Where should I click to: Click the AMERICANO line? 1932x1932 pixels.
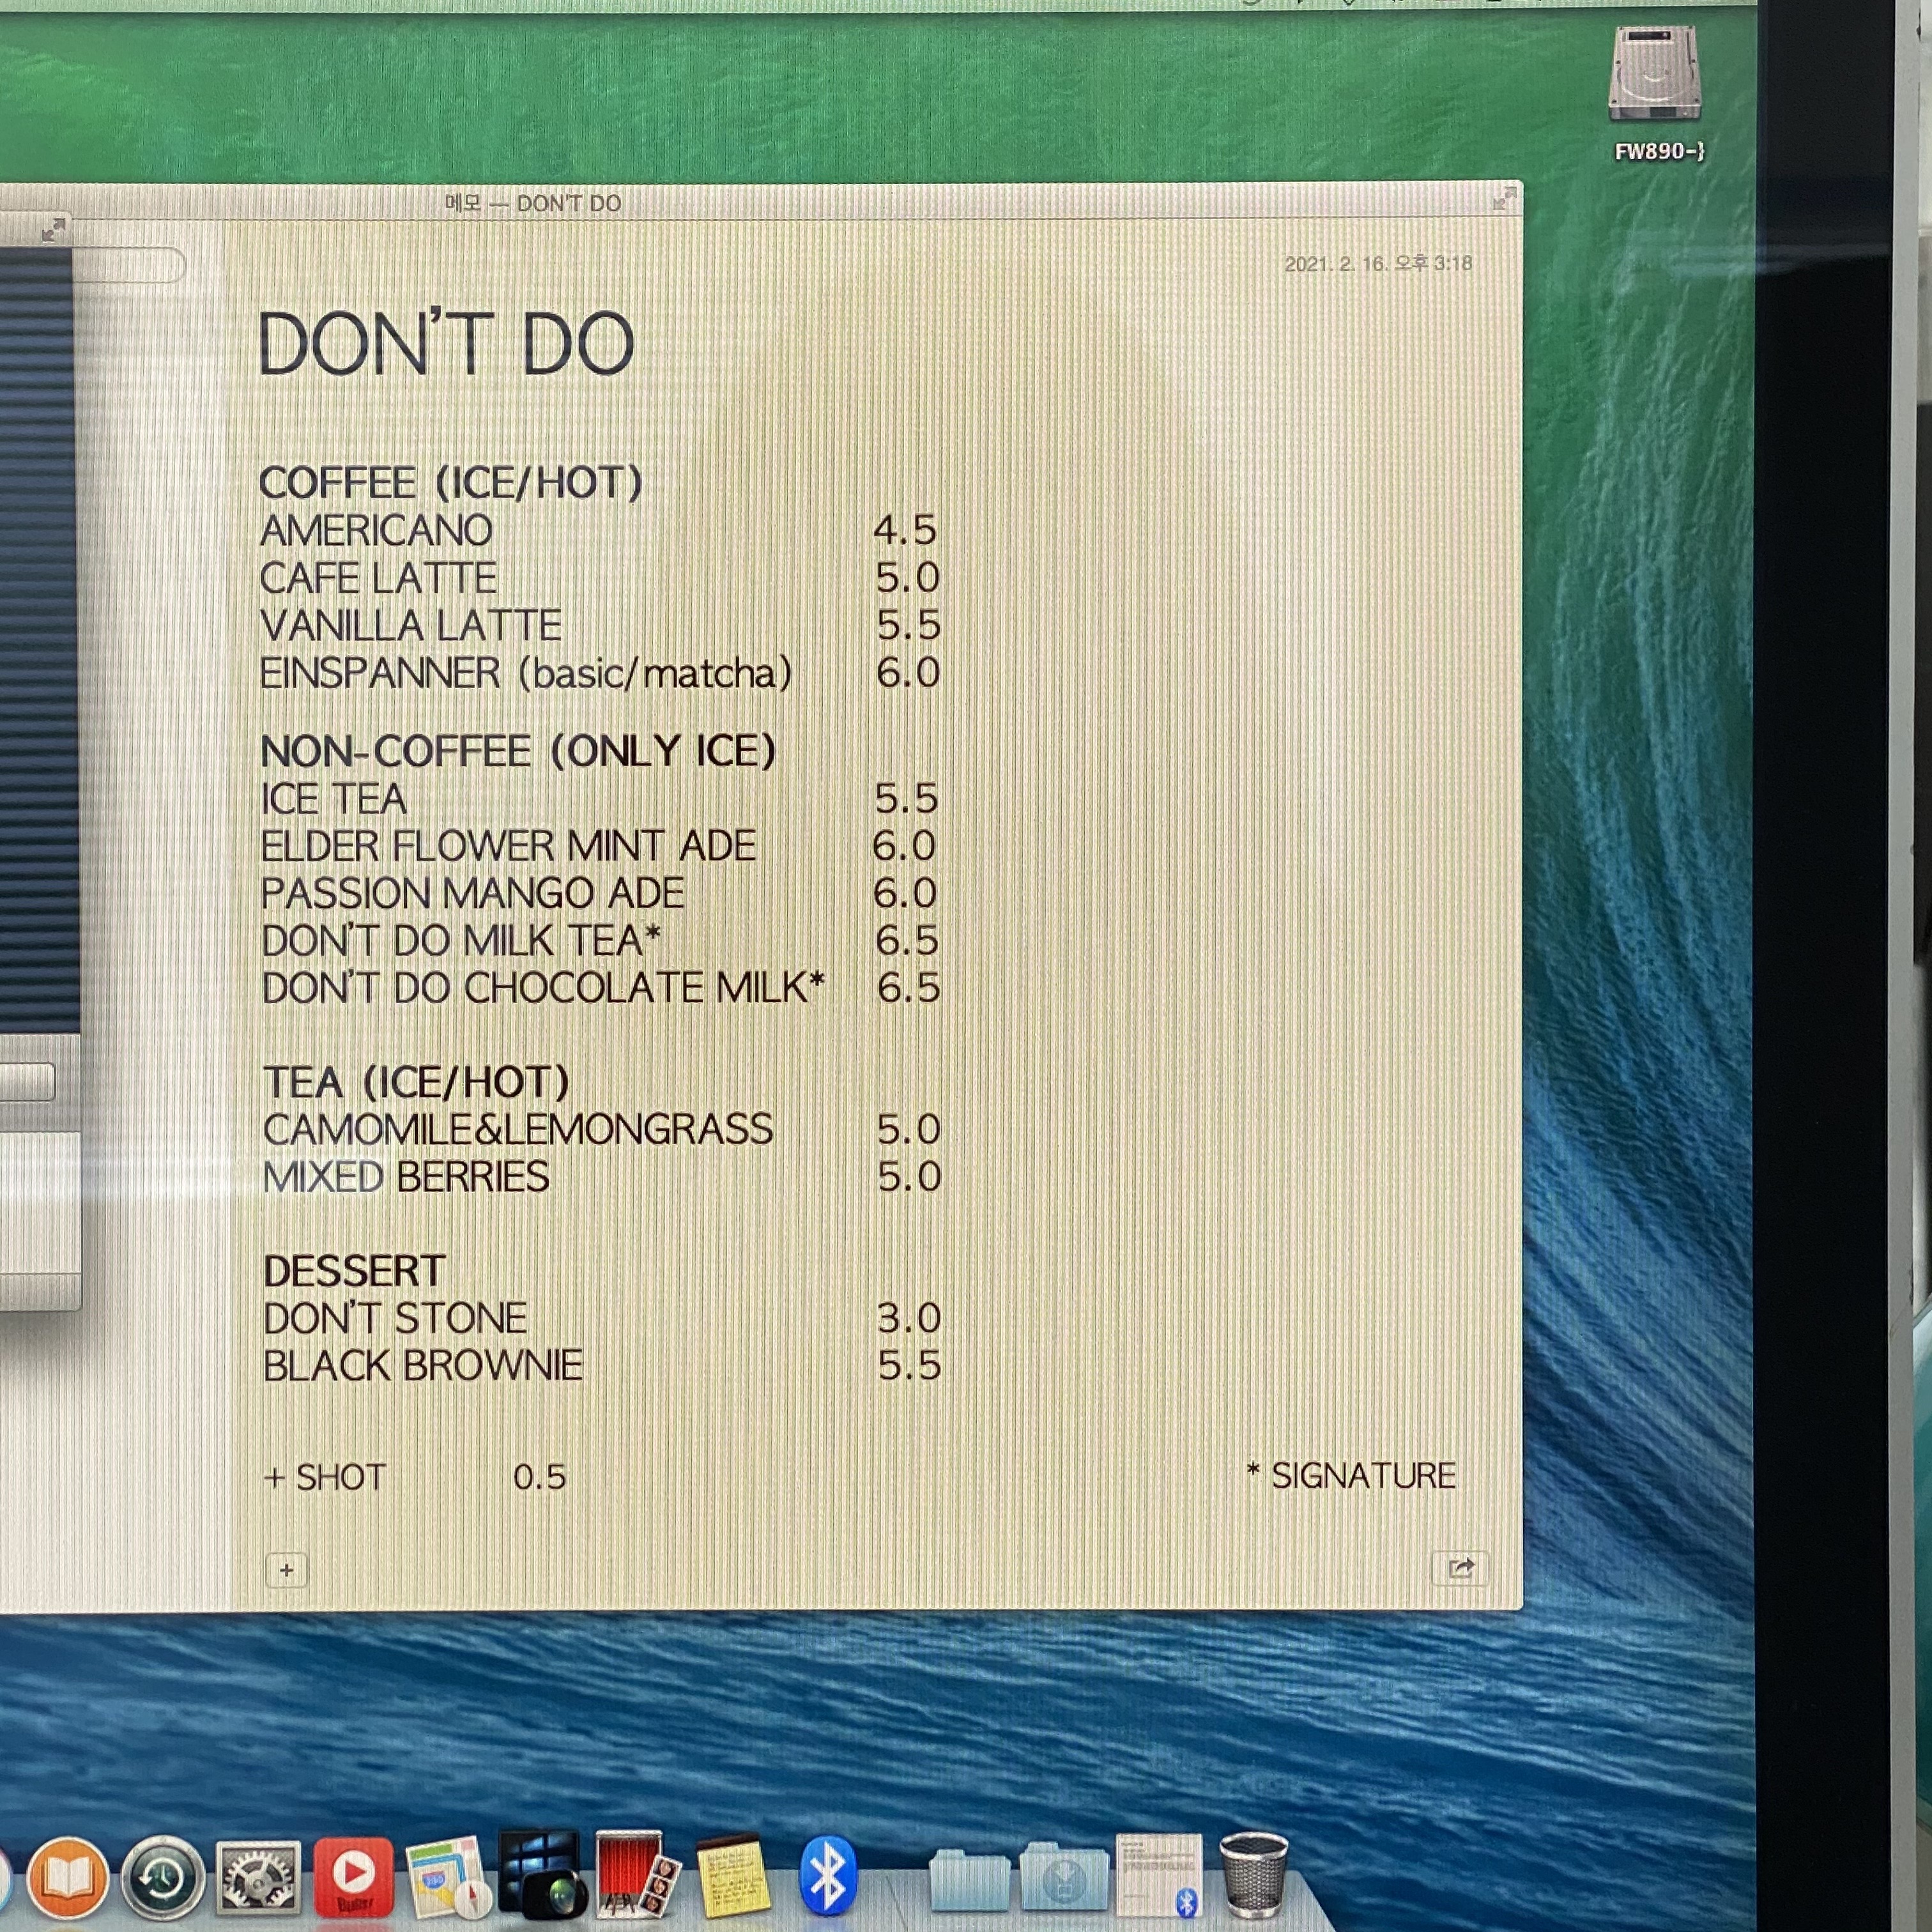[376, 530]
